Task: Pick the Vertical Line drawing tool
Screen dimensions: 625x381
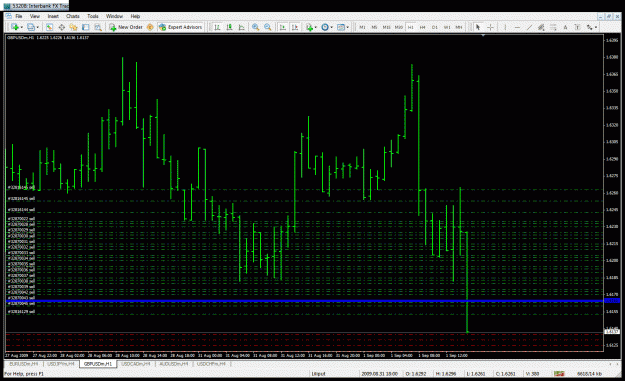Action: coord(505,27)
